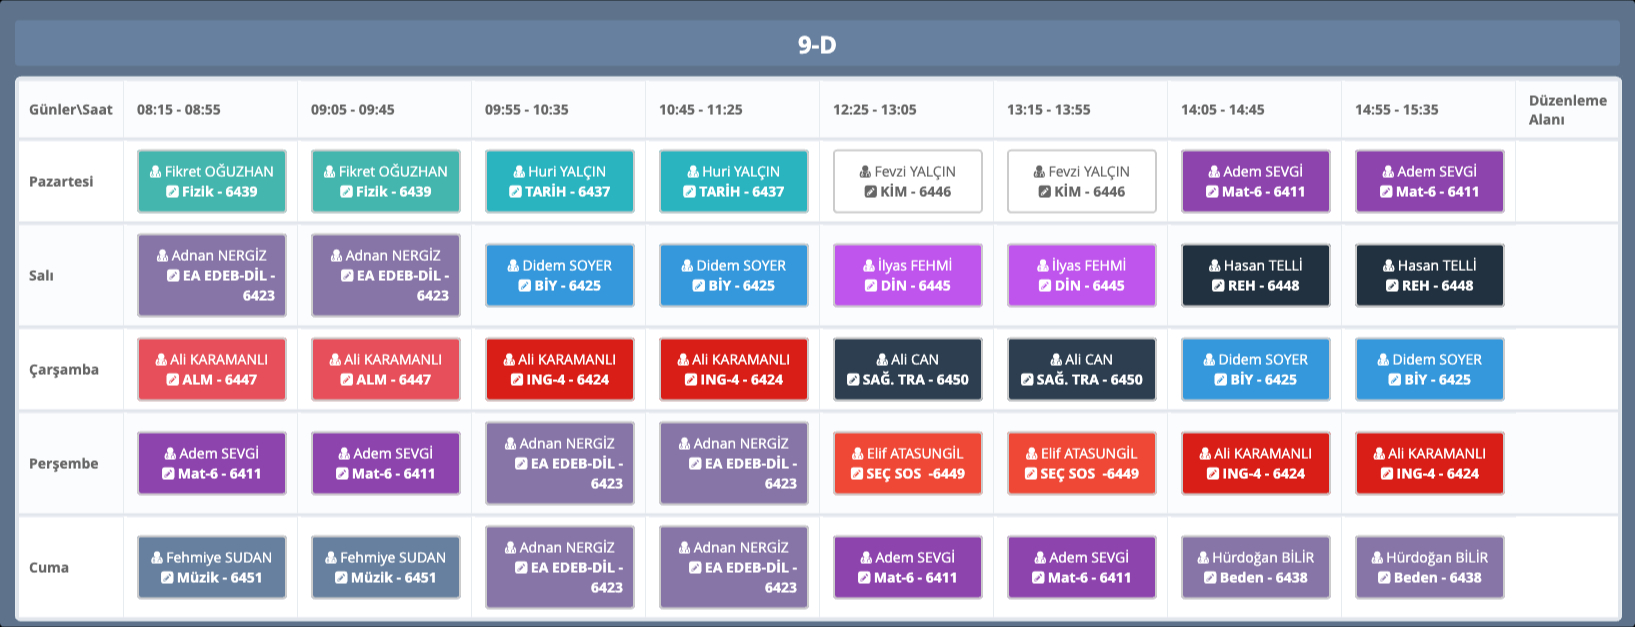Click the 9-D class title bar
1635x627 pixels.
pos(817,45)
